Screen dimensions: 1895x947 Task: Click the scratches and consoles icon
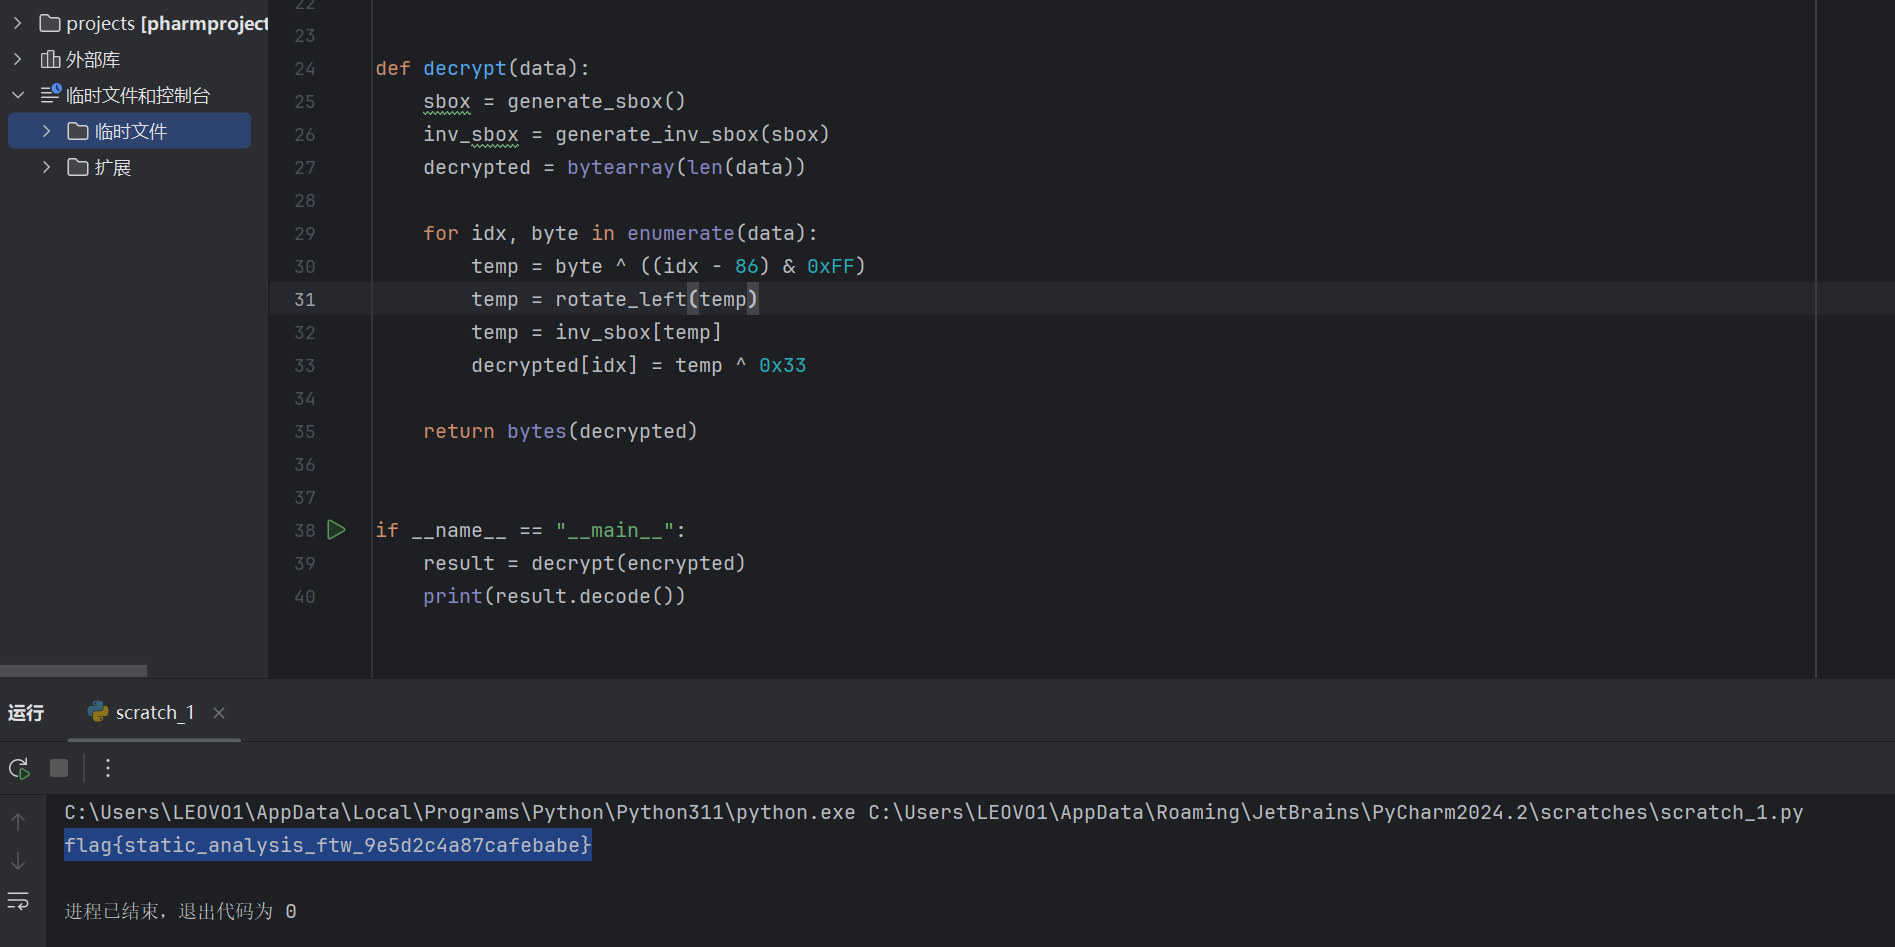[50, 95]
